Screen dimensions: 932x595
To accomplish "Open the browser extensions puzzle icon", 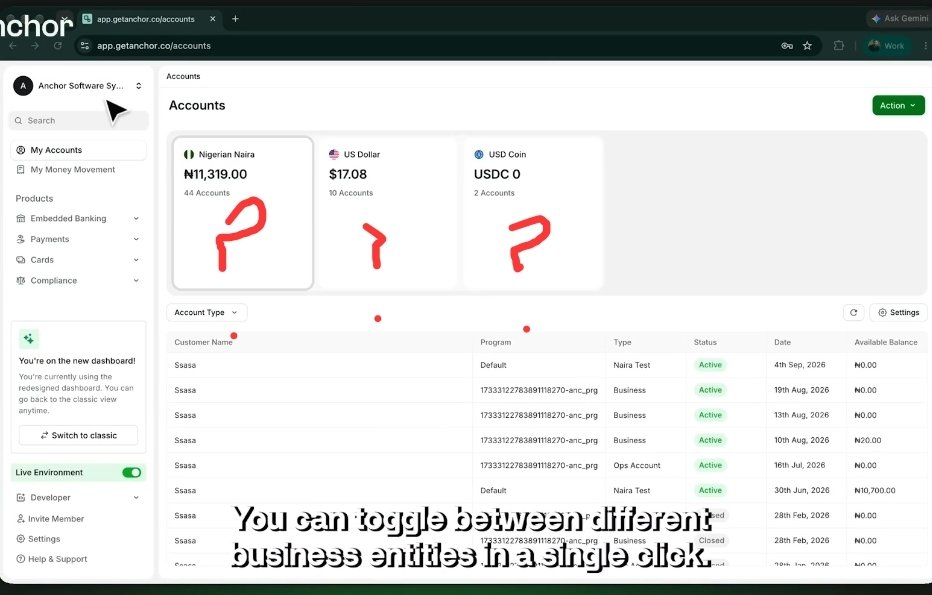I will pos(839,45).
